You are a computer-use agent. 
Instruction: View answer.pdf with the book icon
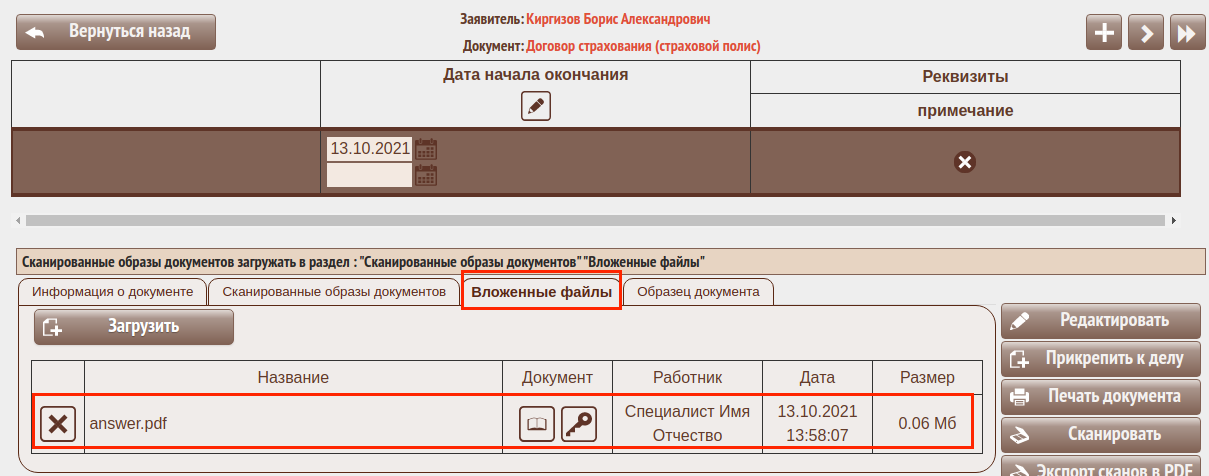(x=537, y=424)
